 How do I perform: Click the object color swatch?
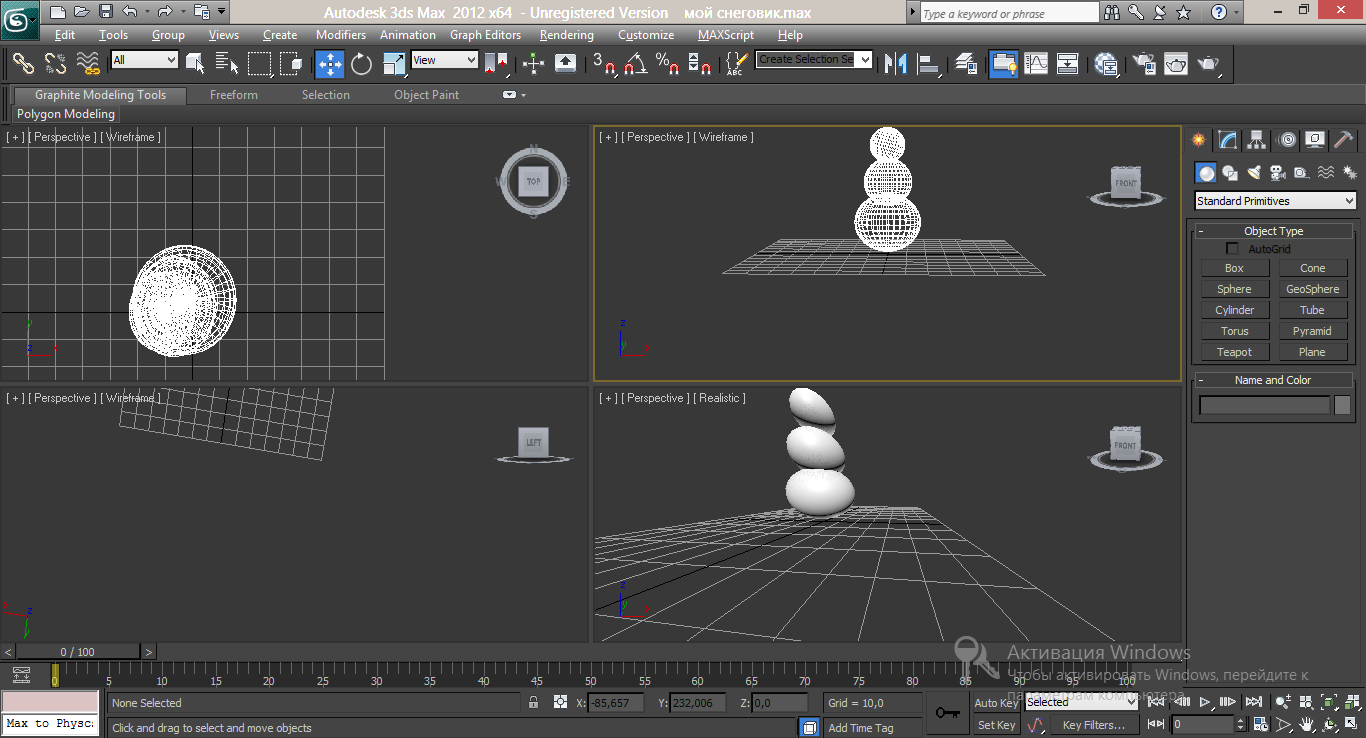click(1342, 405)
